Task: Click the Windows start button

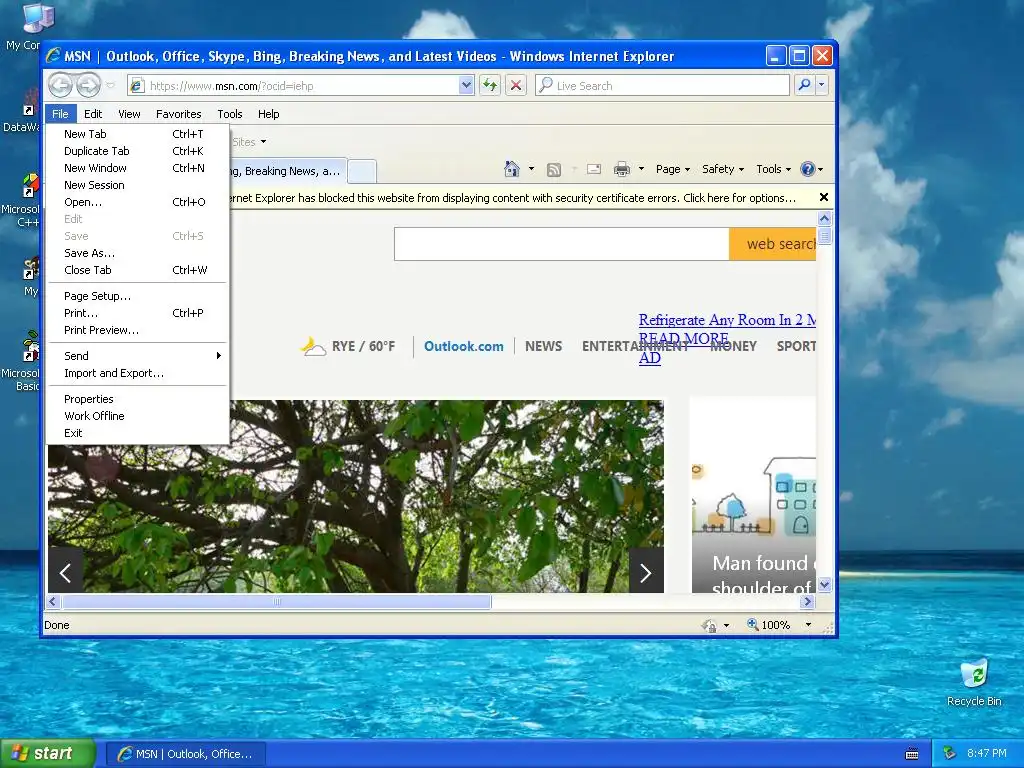Action: 47,754
